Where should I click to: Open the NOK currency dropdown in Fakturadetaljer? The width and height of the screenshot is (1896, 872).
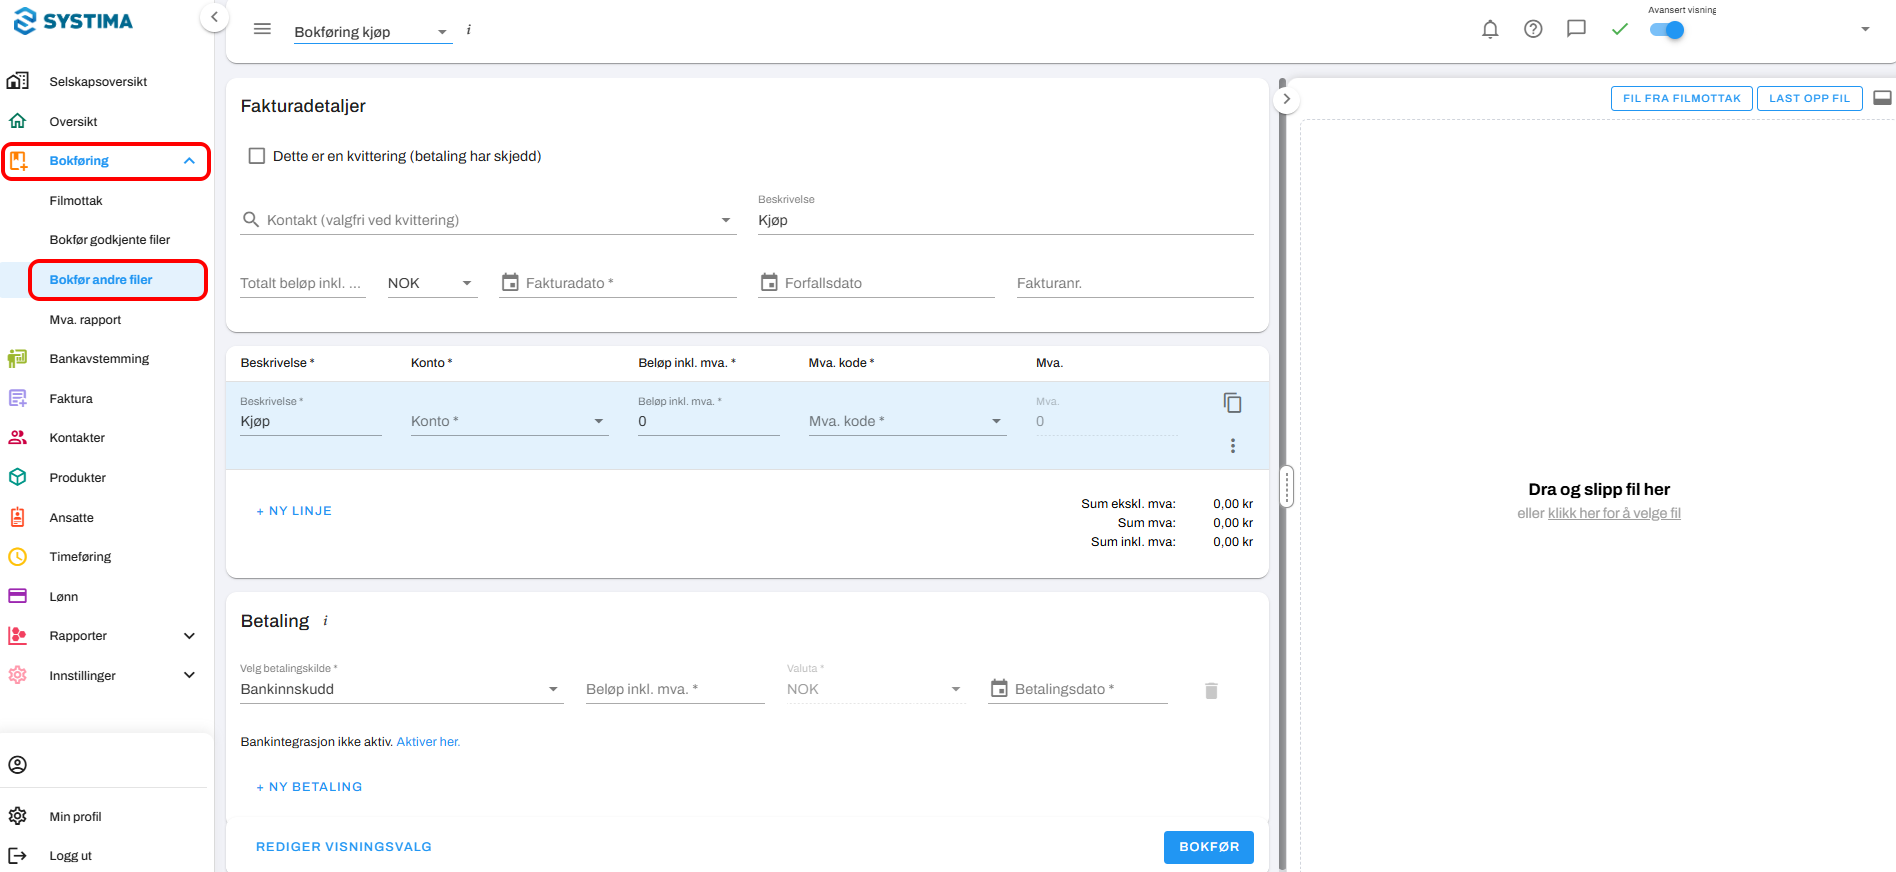pos(431,283)
